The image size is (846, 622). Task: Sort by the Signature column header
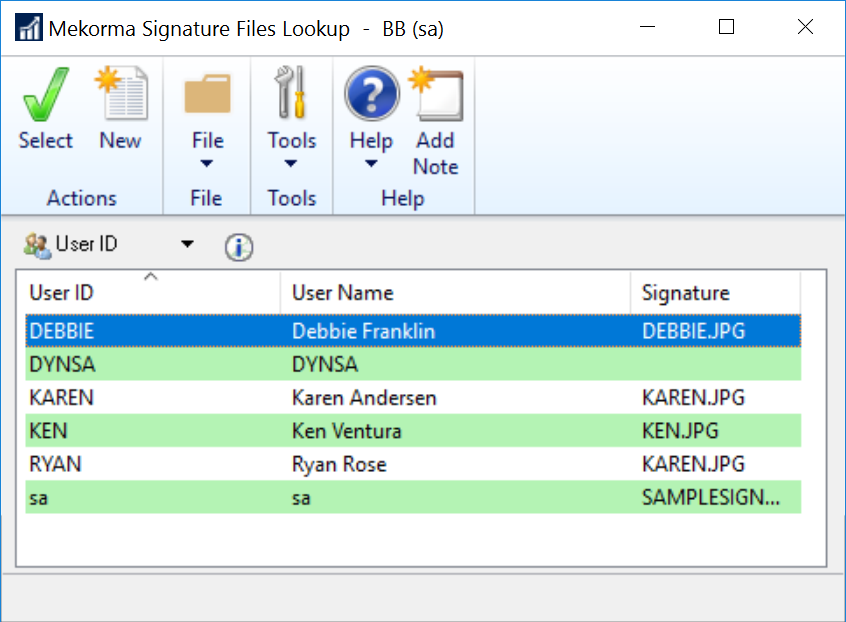675,293
